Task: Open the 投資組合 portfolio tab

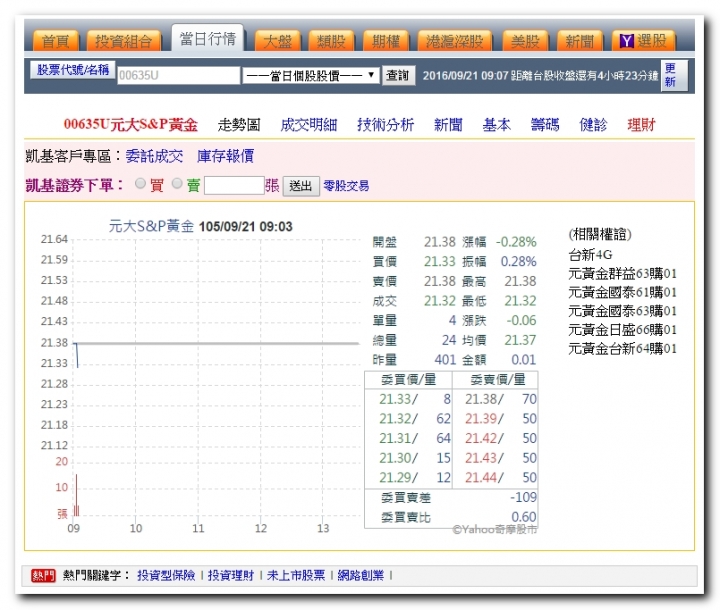Action: click(x=124, y=41)
